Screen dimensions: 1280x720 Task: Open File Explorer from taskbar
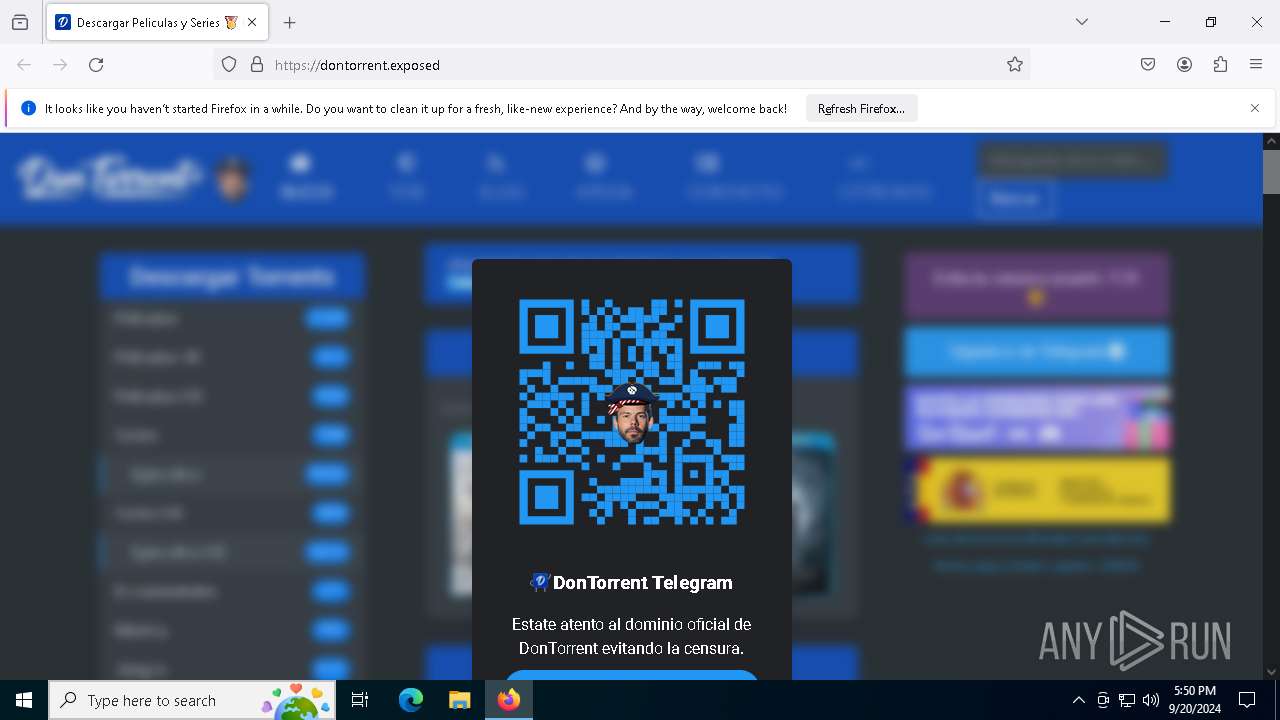[459, 700]
